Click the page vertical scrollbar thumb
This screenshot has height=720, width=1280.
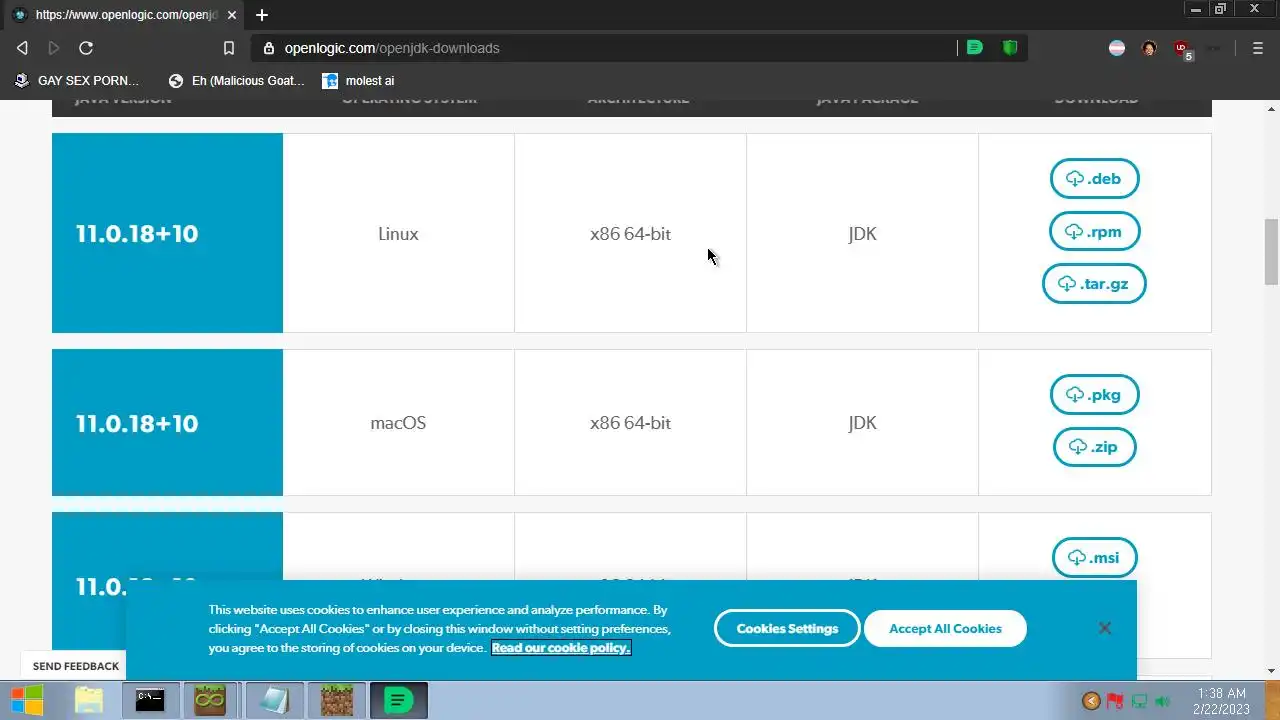pyautogui.click(x=1272, y=251)
